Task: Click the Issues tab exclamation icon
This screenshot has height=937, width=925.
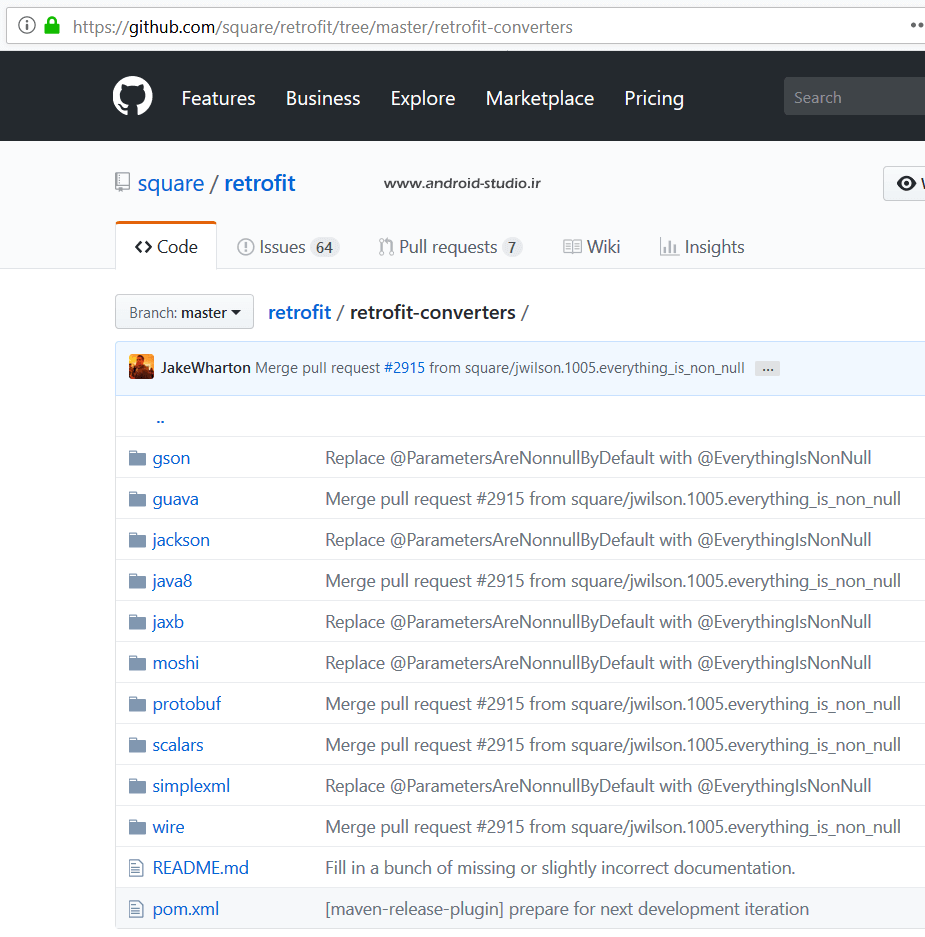Action: click(246, 247)
